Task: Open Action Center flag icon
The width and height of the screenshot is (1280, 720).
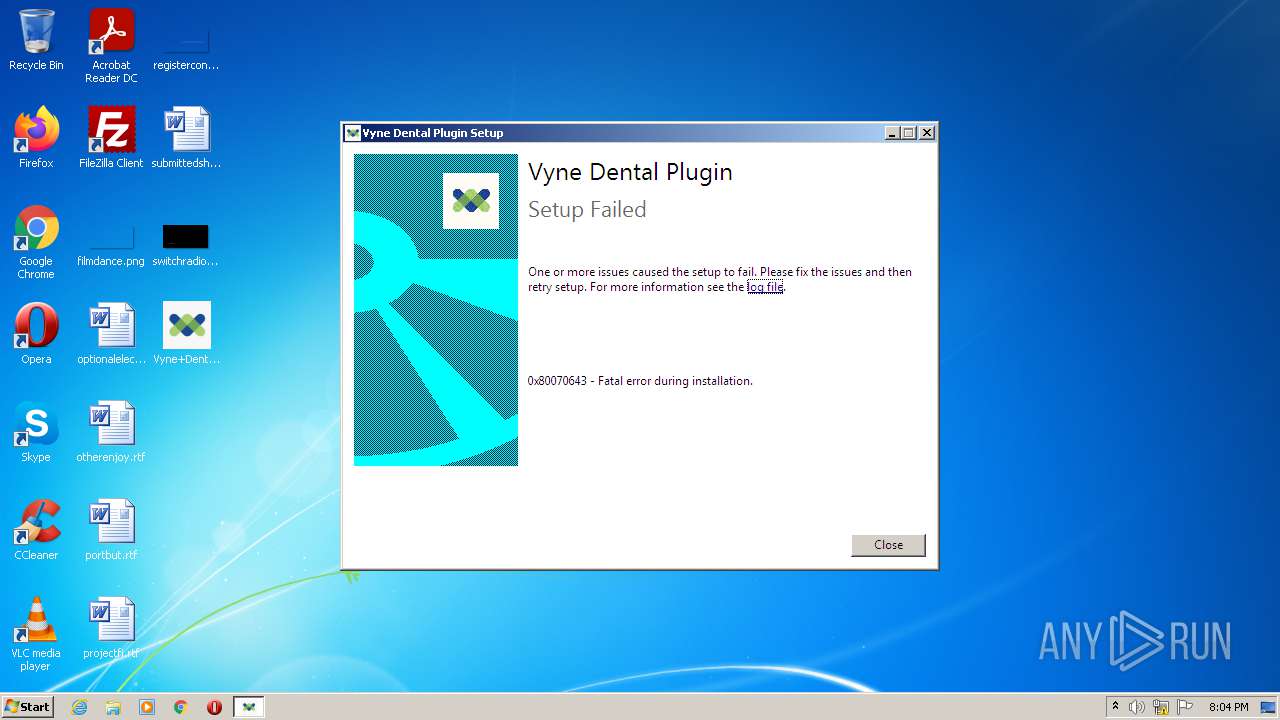Action: tap(1185, 707)
